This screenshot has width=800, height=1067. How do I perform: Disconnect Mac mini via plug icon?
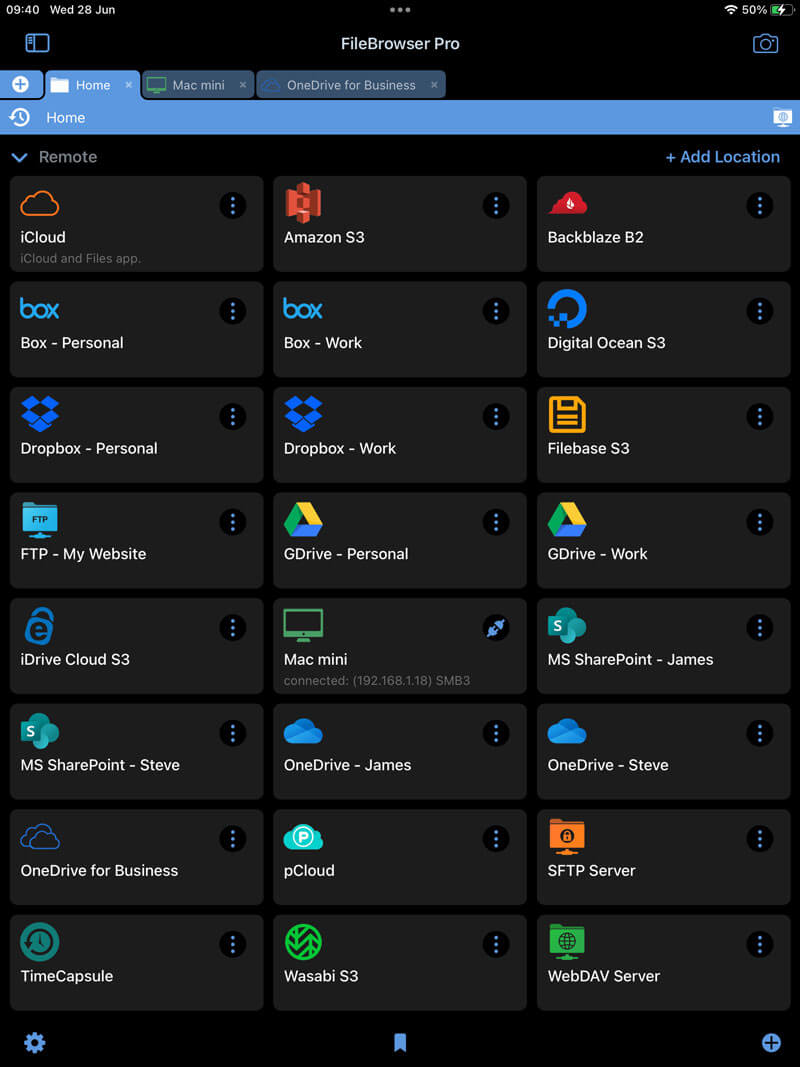[496, 627]
